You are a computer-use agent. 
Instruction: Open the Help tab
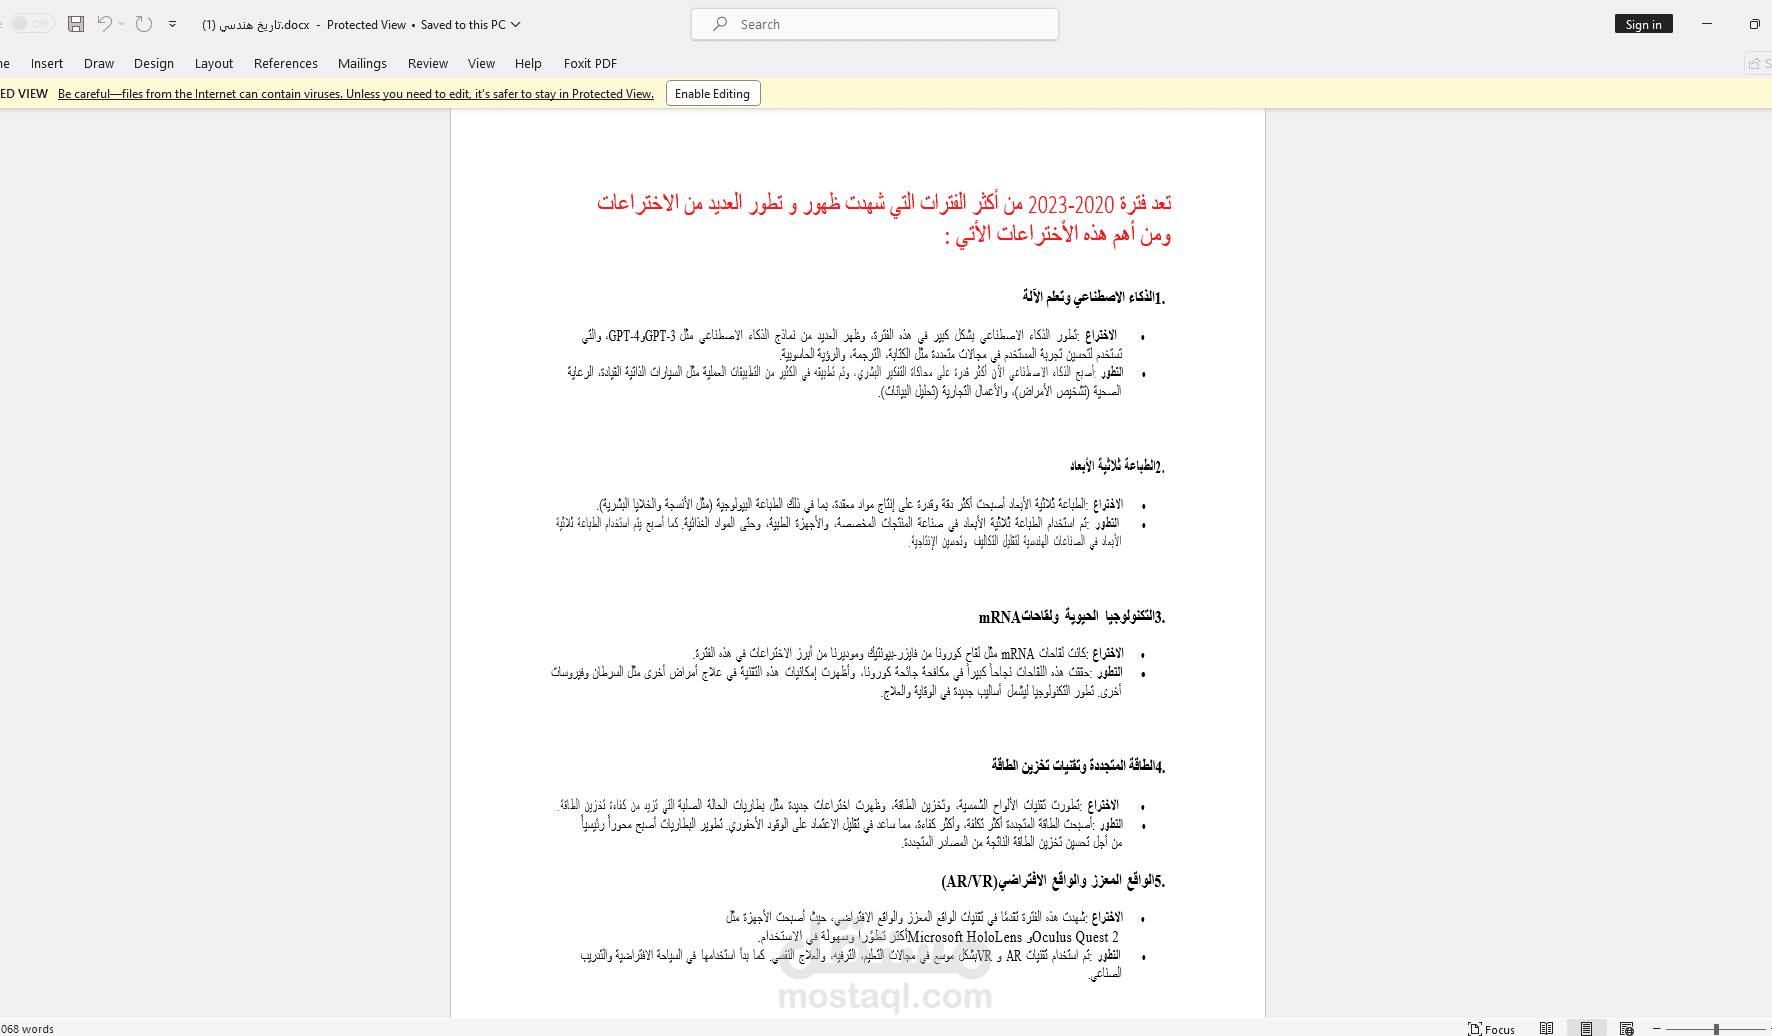pos(528,63)
